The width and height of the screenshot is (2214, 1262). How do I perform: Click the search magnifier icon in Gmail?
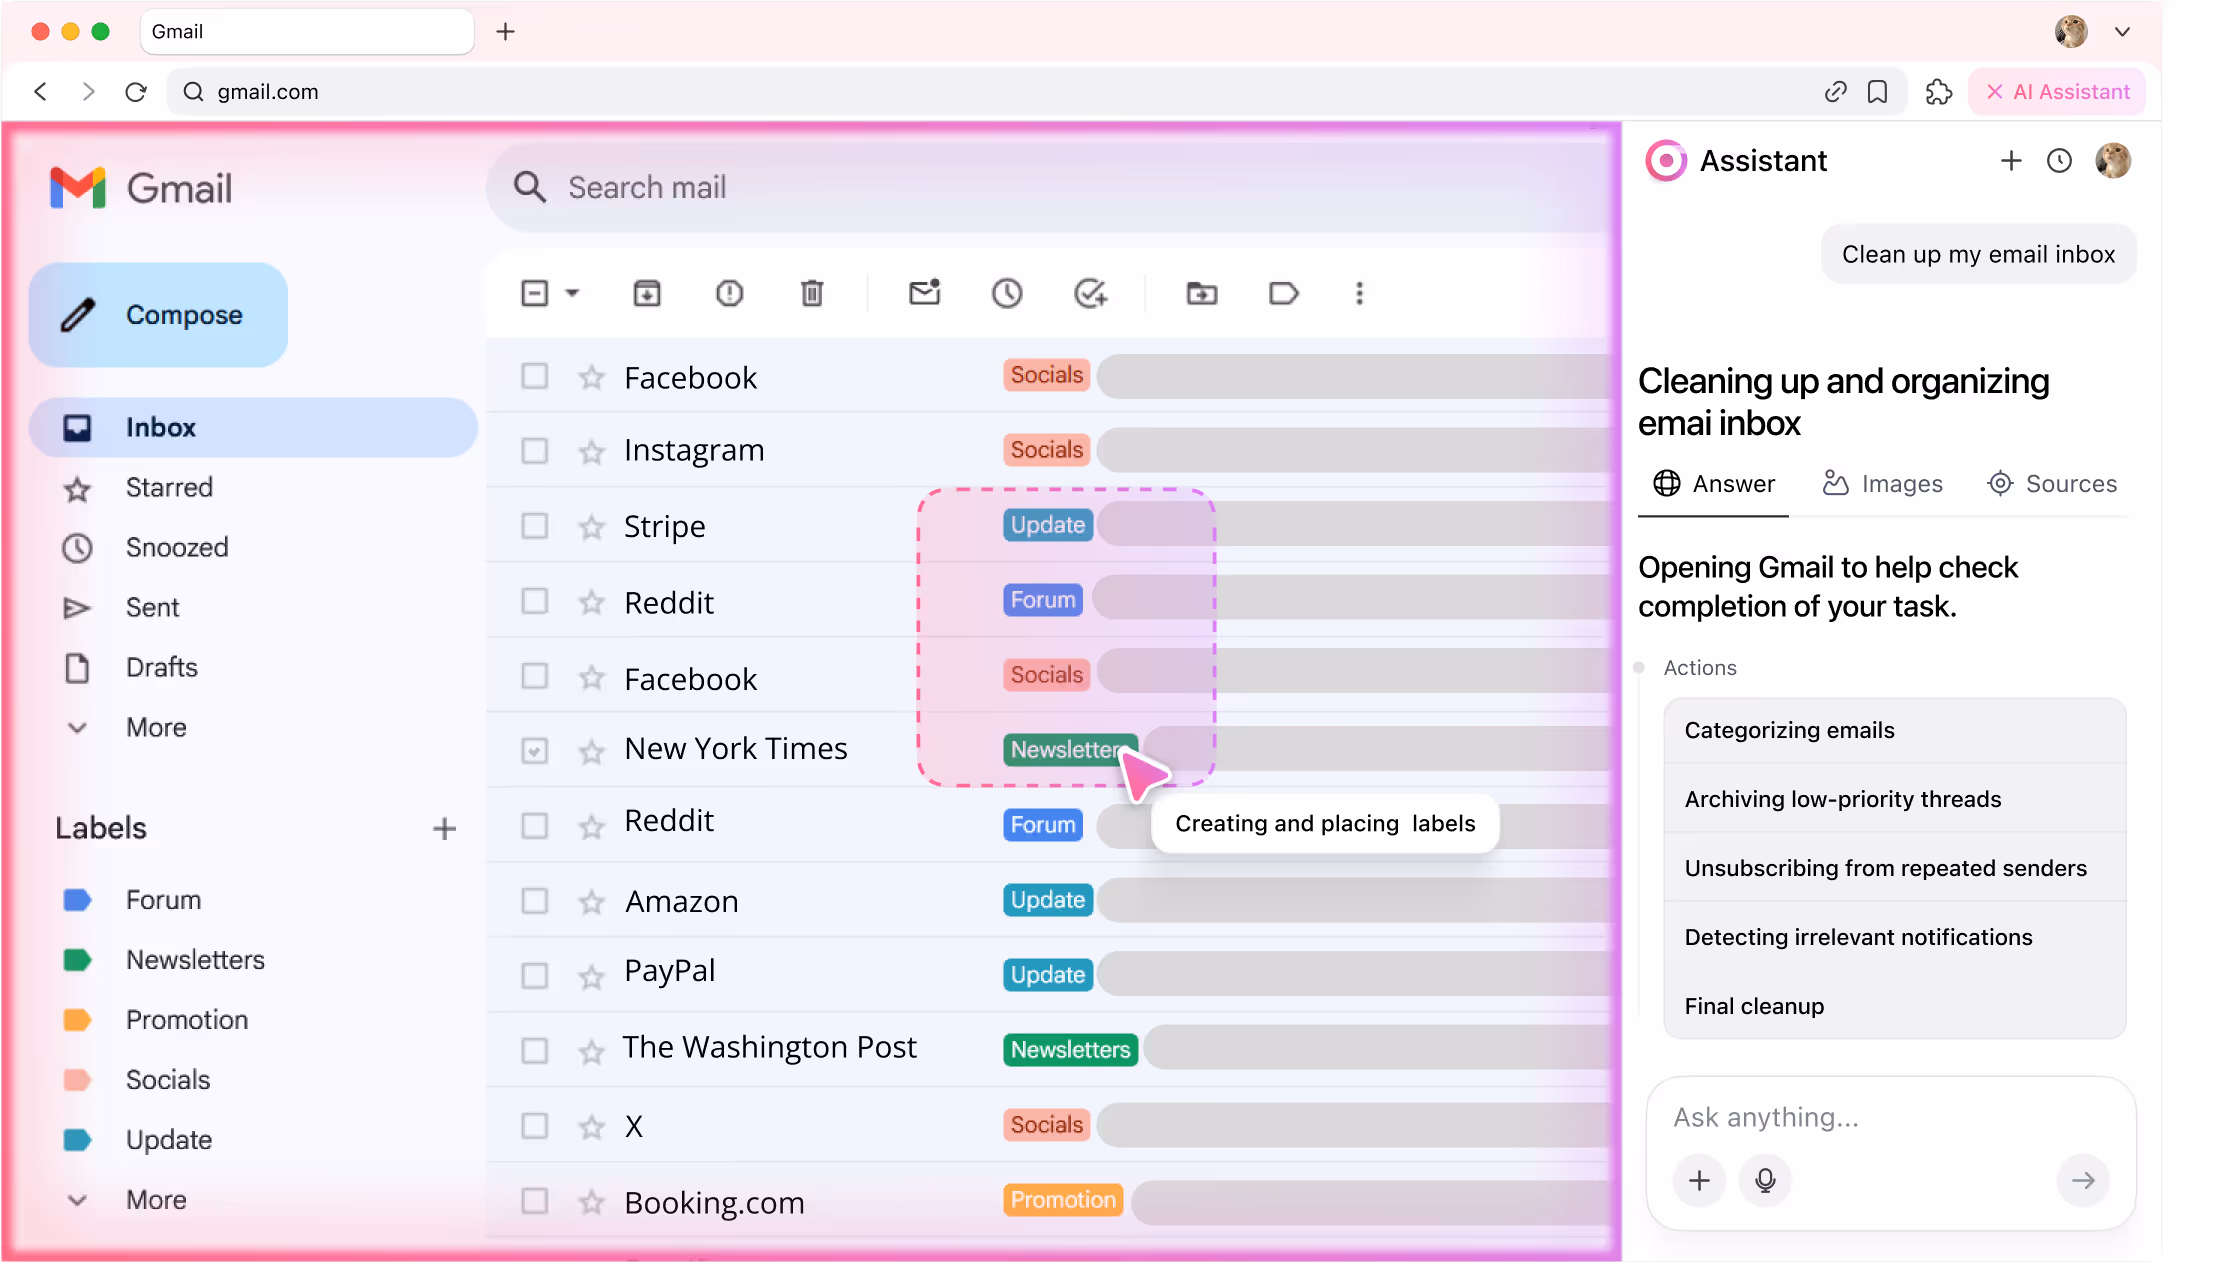coord(530,187)
